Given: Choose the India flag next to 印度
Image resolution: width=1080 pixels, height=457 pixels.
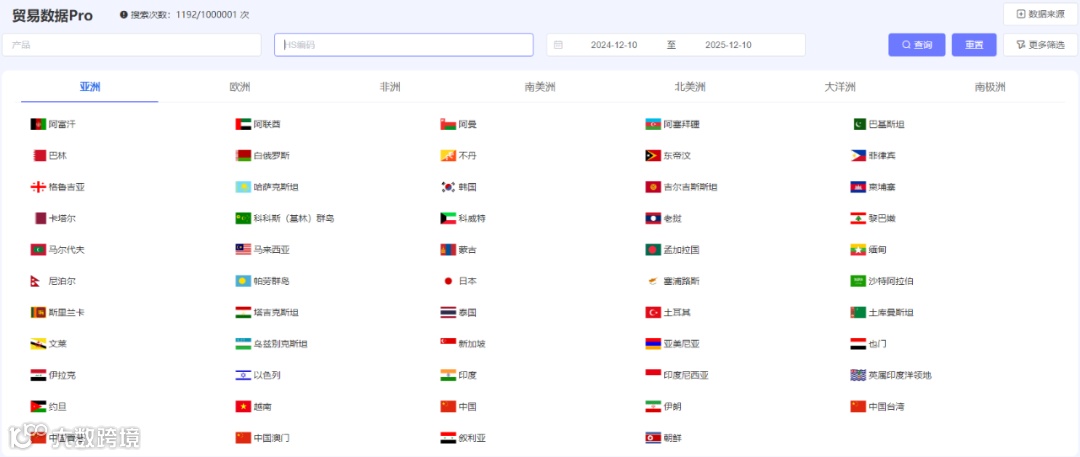Looking at the screenshot, I should tap(448, 375).
